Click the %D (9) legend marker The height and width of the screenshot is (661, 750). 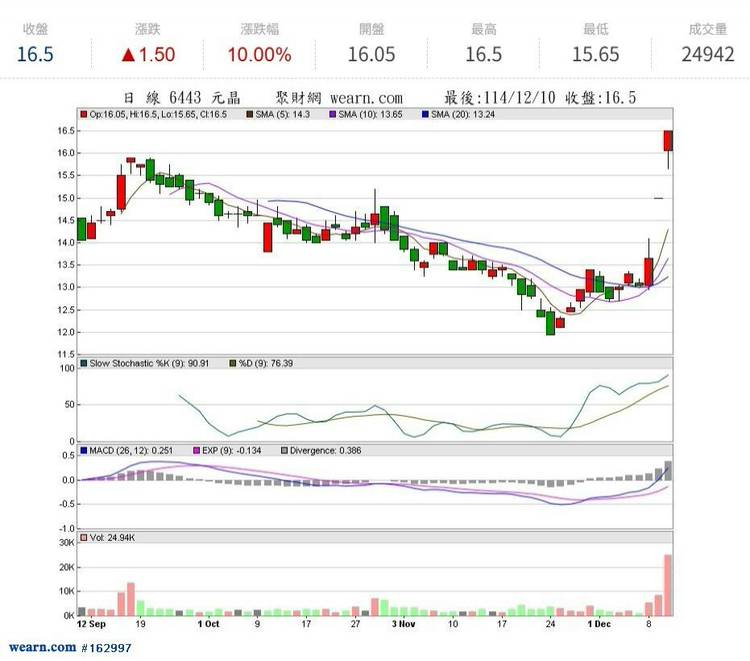(232, 362)
